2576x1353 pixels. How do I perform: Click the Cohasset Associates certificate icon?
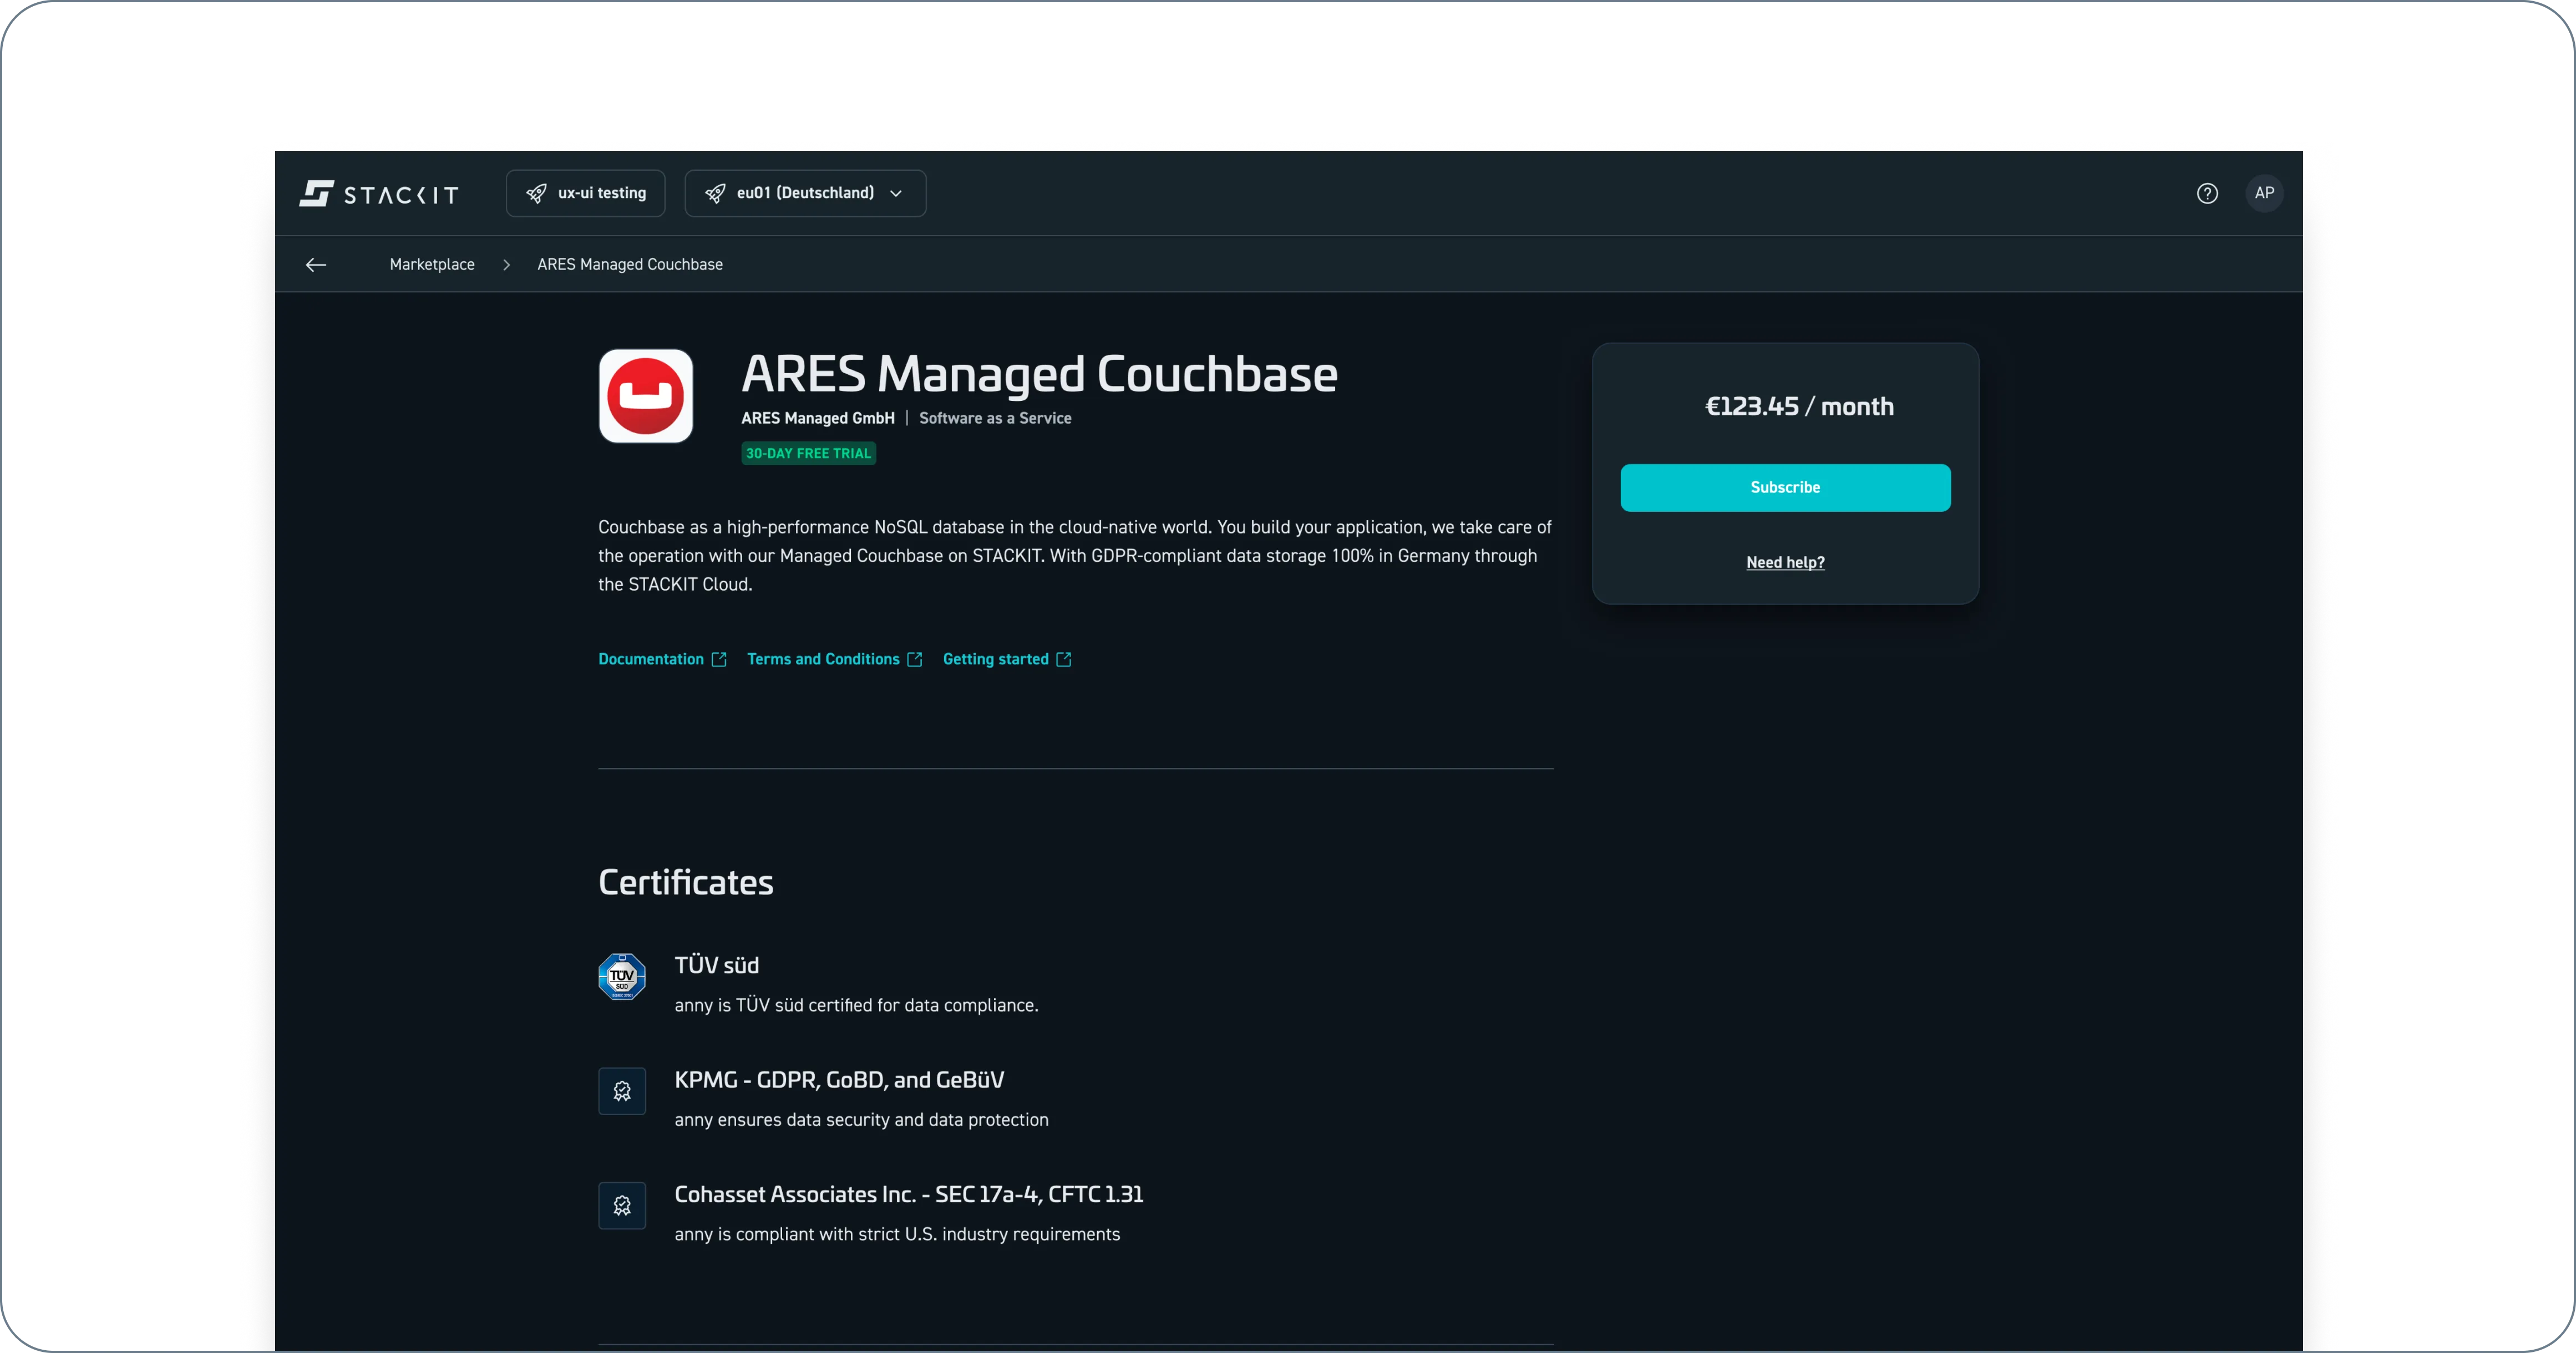pyautogui.click(x=622, y=1206)
